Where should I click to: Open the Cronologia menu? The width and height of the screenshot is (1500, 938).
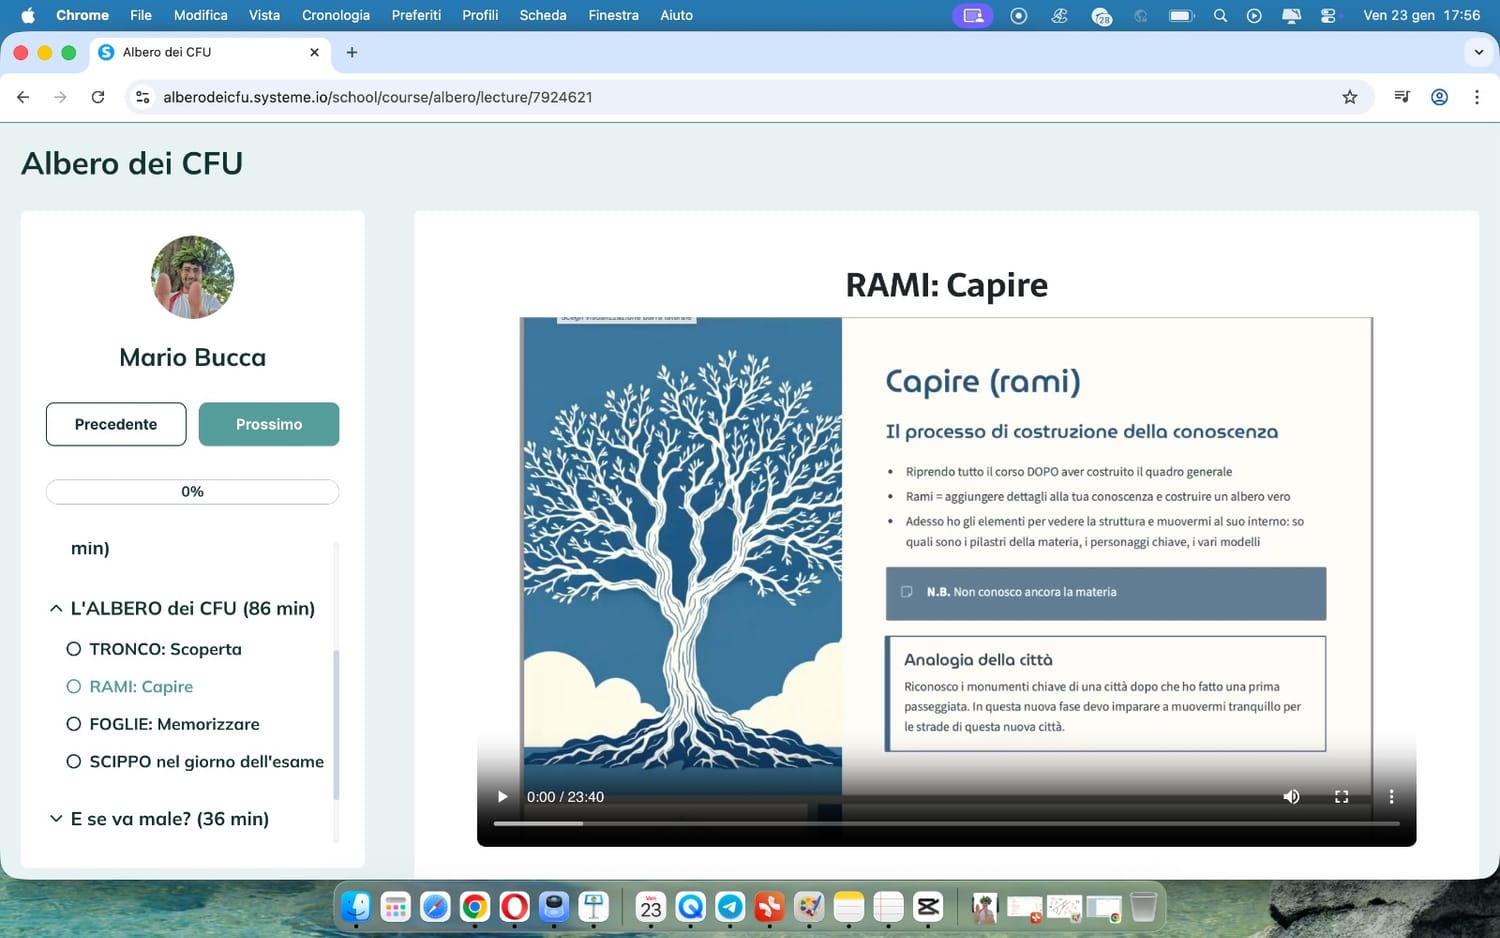(336, 15)
